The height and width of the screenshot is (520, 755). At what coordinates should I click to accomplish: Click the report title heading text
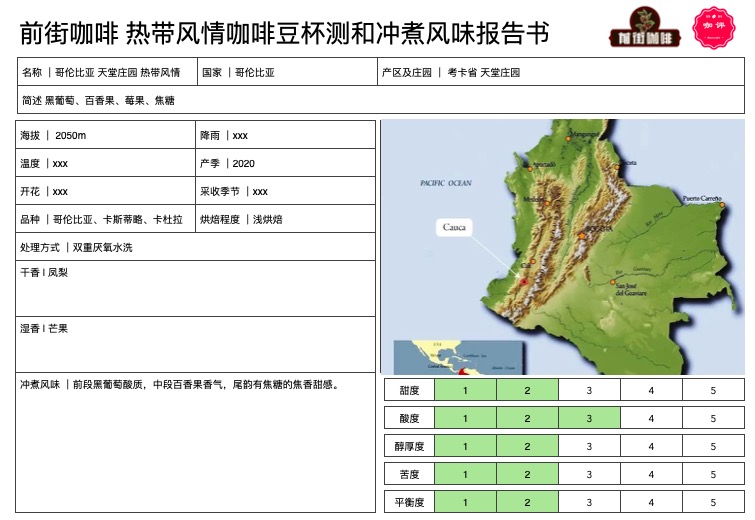coord(285,33)
